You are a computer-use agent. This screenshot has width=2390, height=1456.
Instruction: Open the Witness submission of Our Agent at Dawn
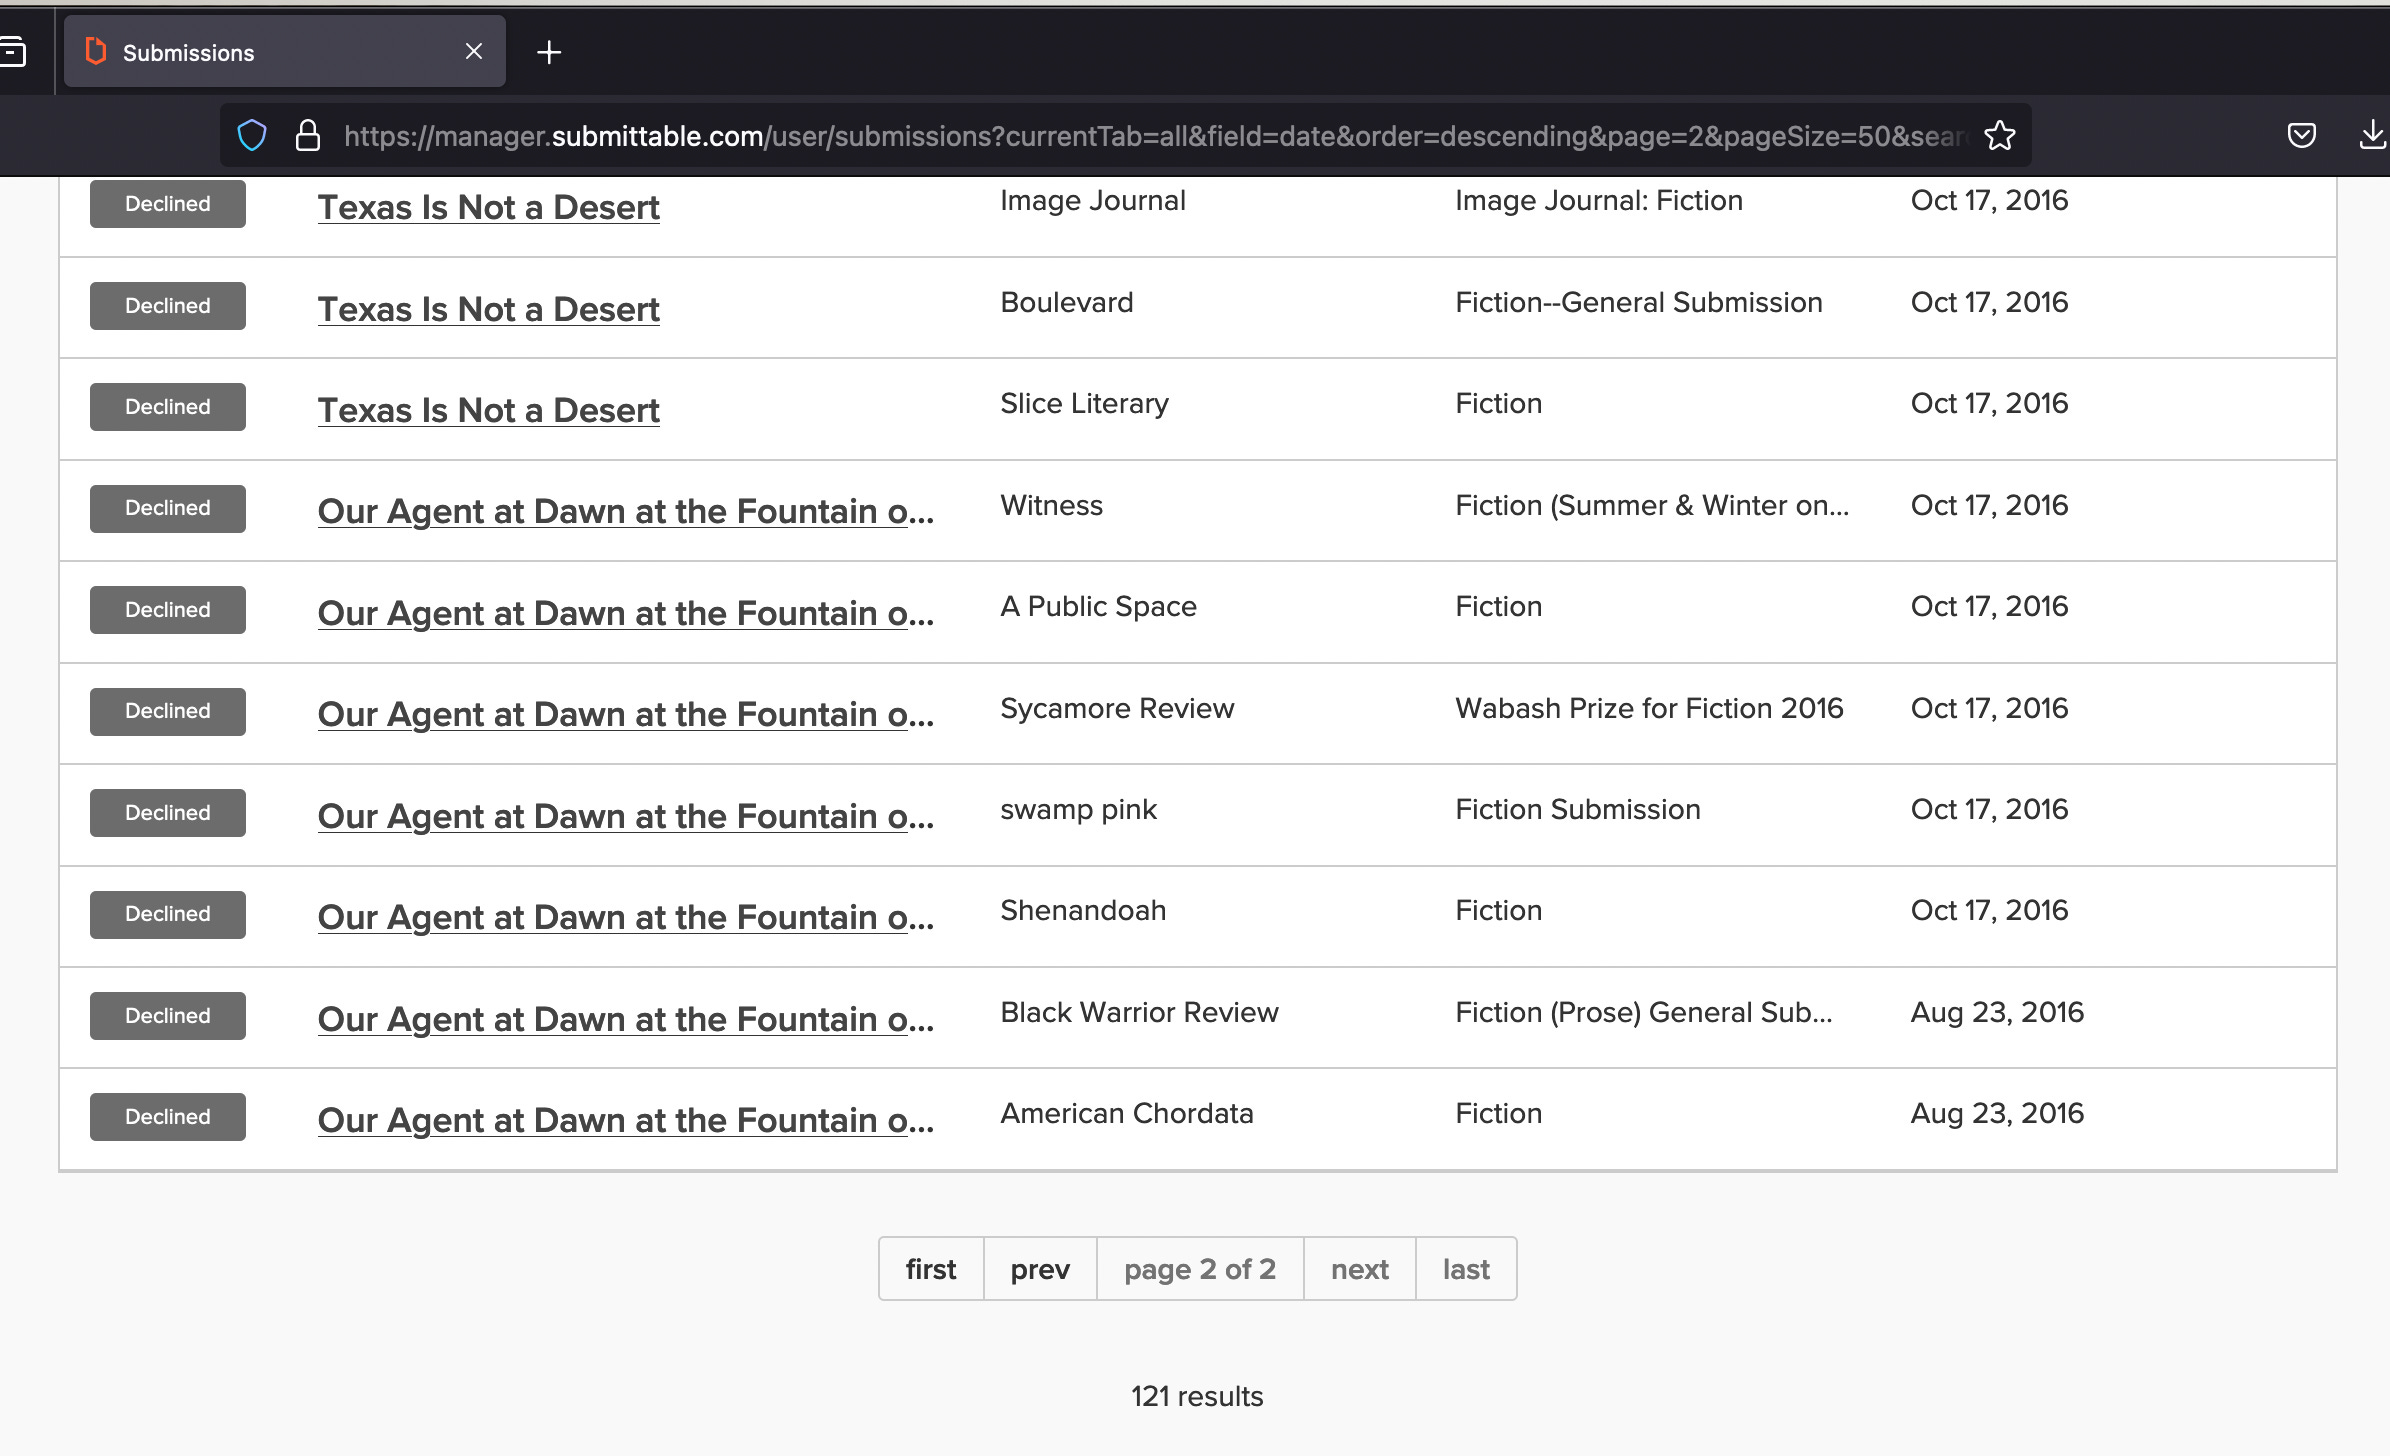click(x=625, y=511)
